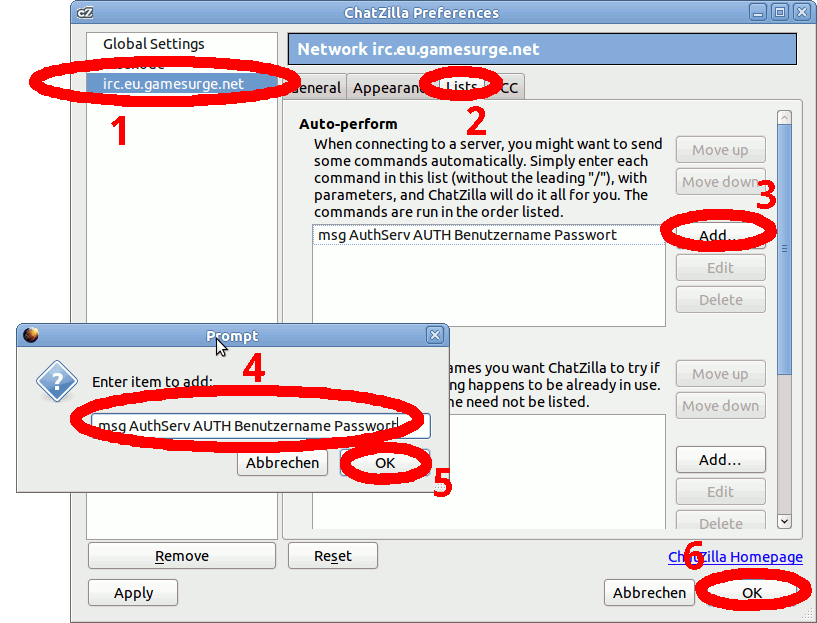Viewport: 817px width, 623px height.
Task: Close the ChatZilla Preferences window
Action: point(802,13)
